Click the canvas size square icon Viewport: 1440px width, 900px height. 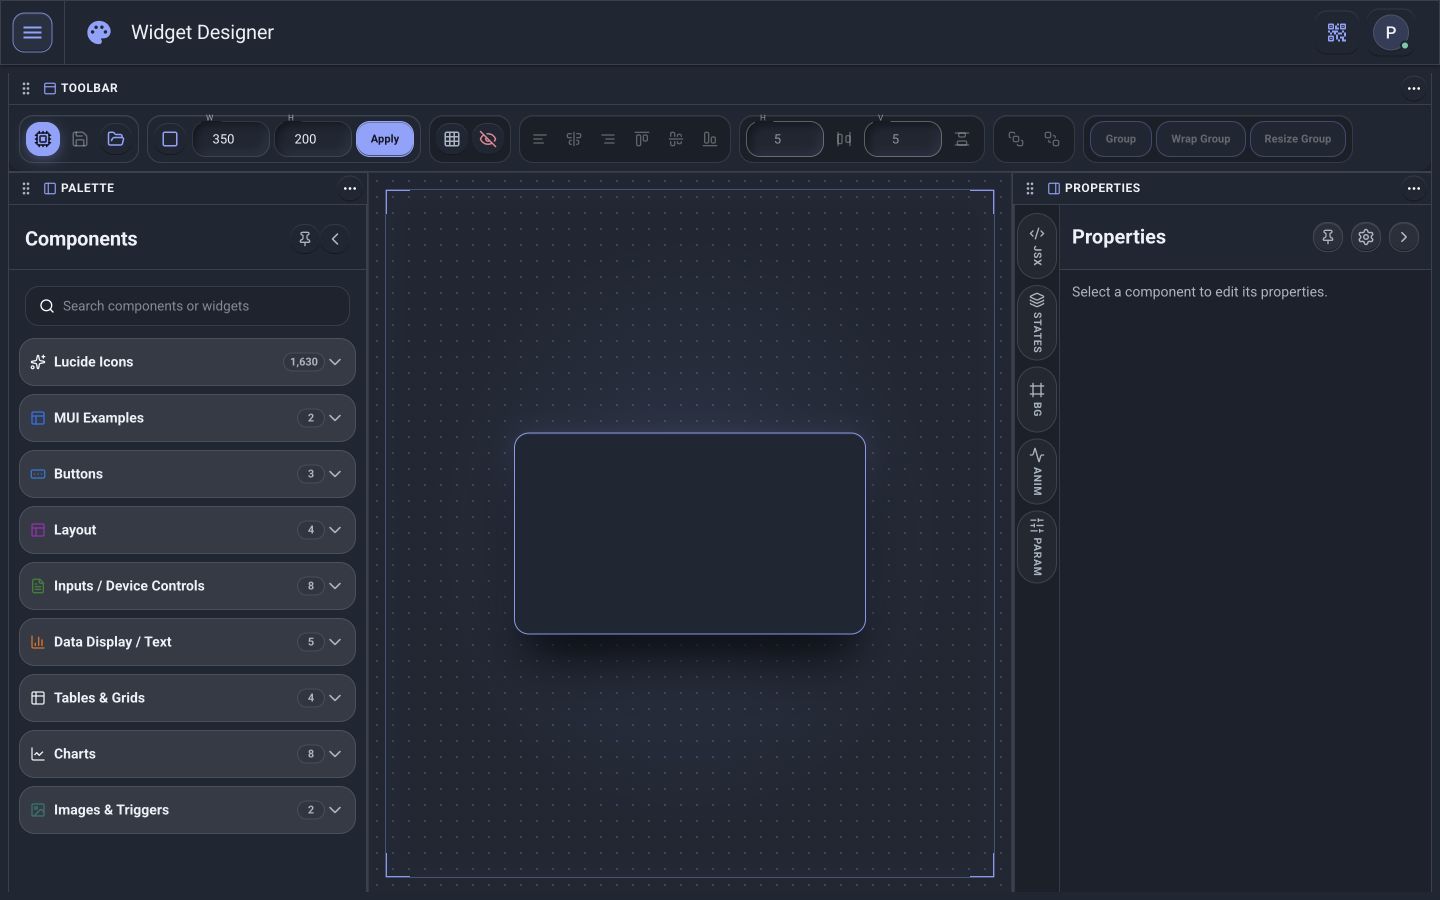click(x=170, y=139)
